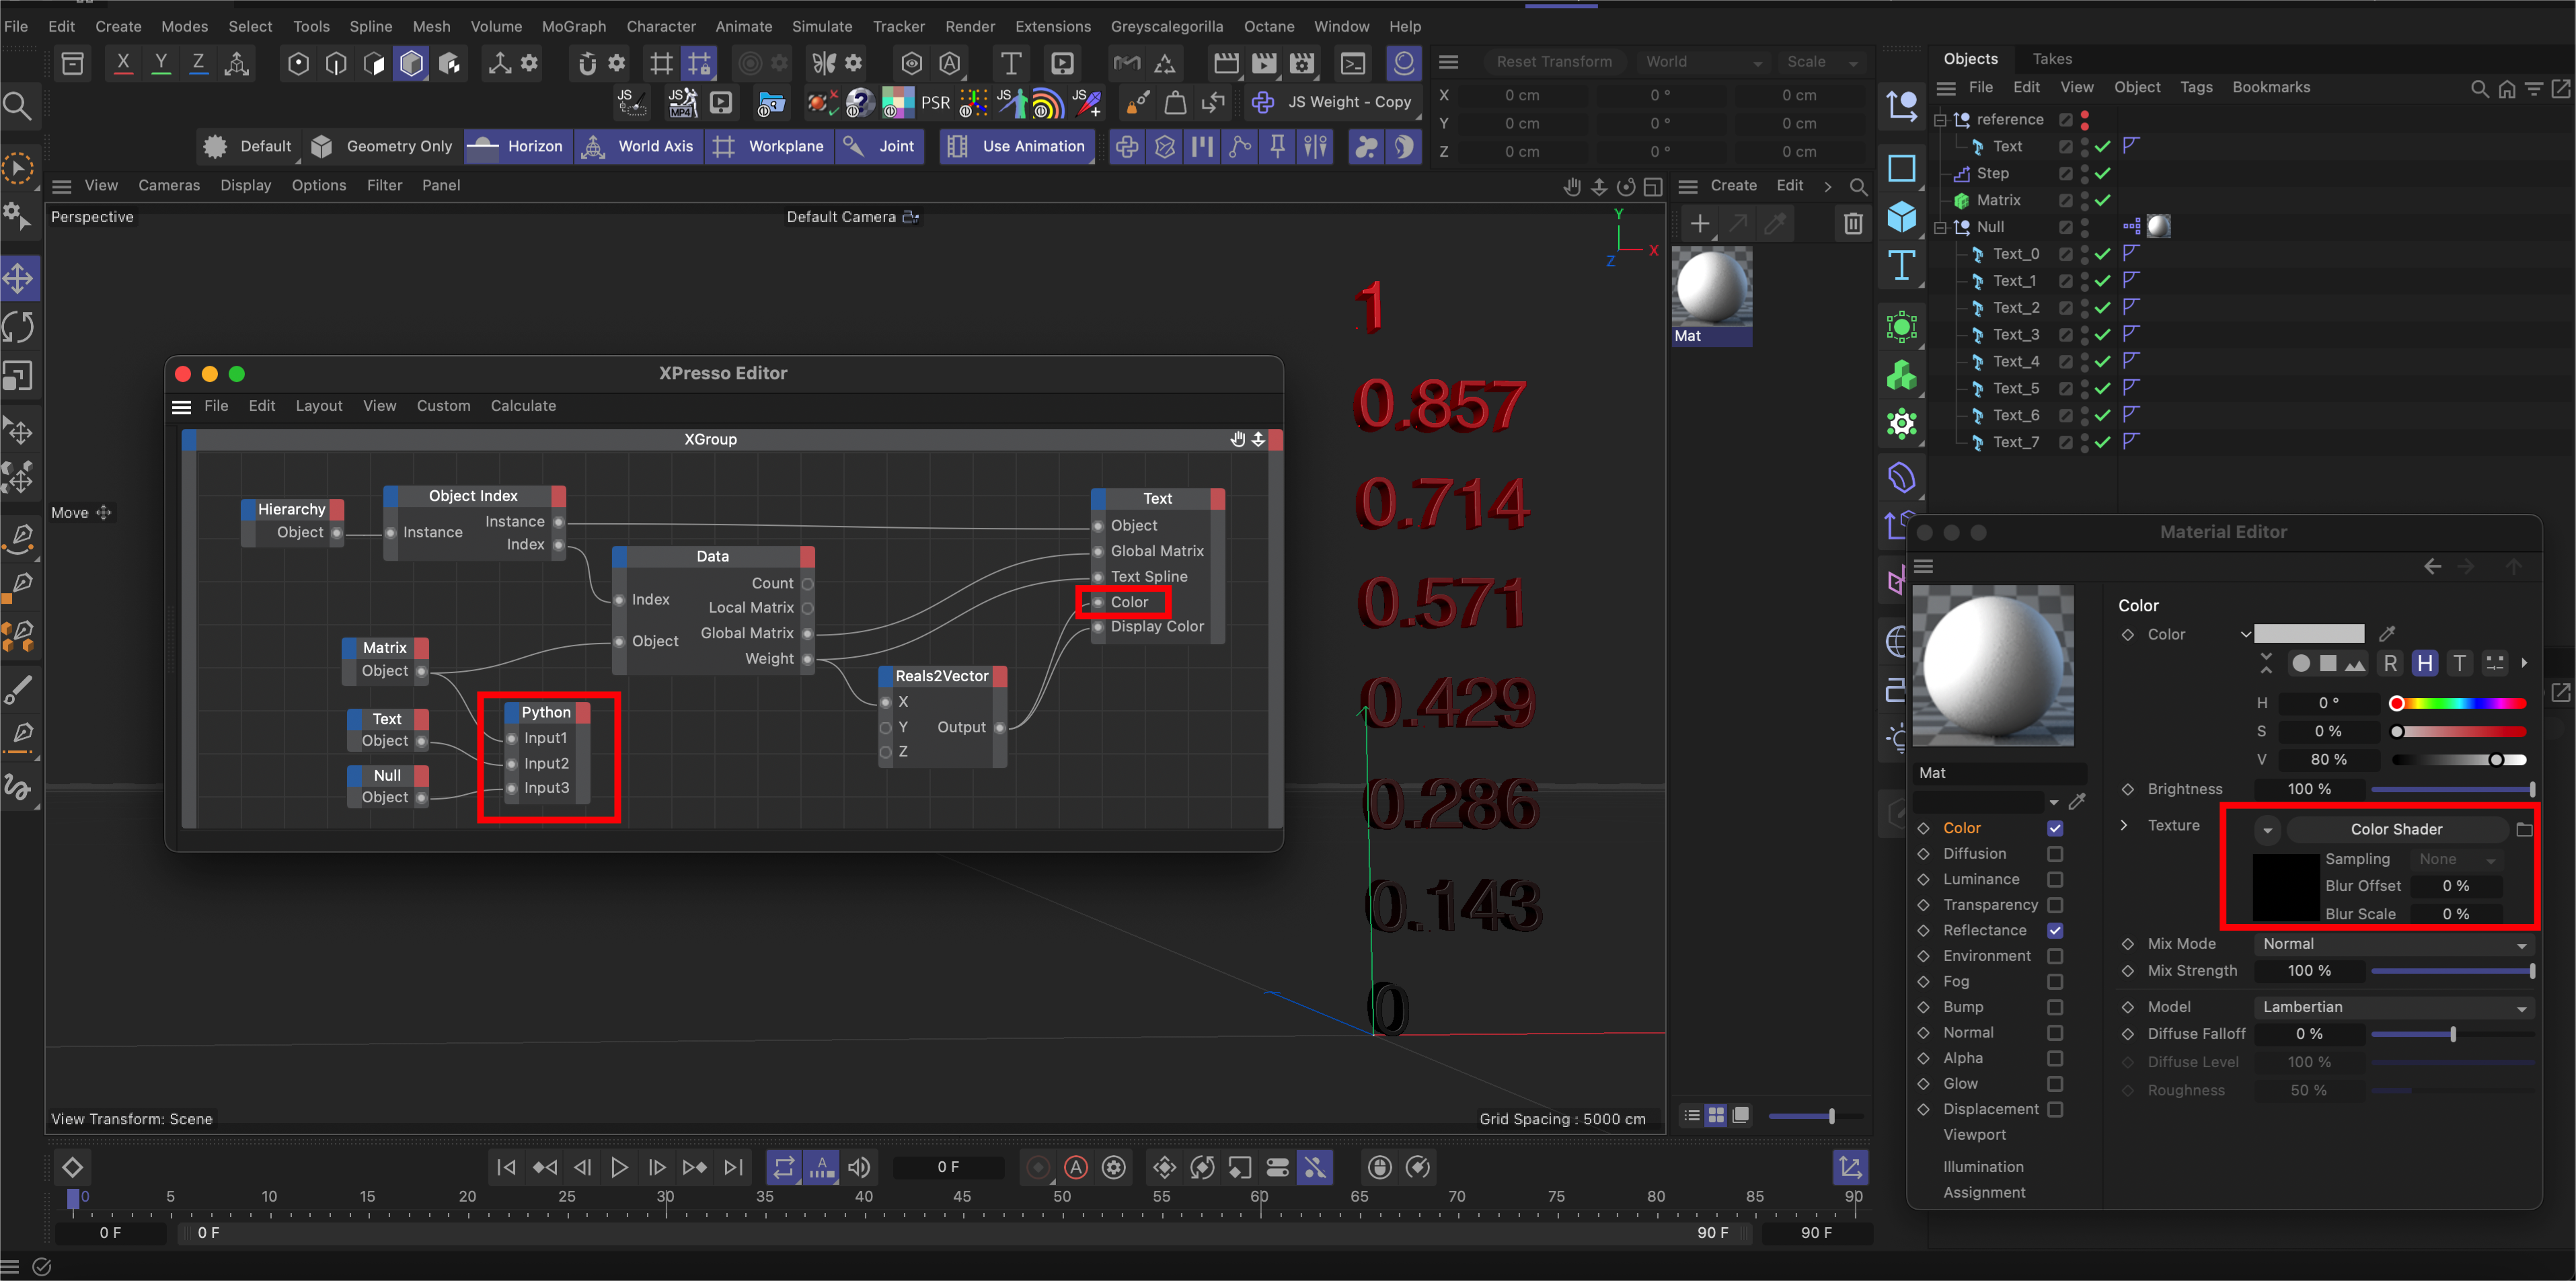Lock the Z axis icon
The width and height of the screenshot is (2576, 1281).
tap(199, 64)
